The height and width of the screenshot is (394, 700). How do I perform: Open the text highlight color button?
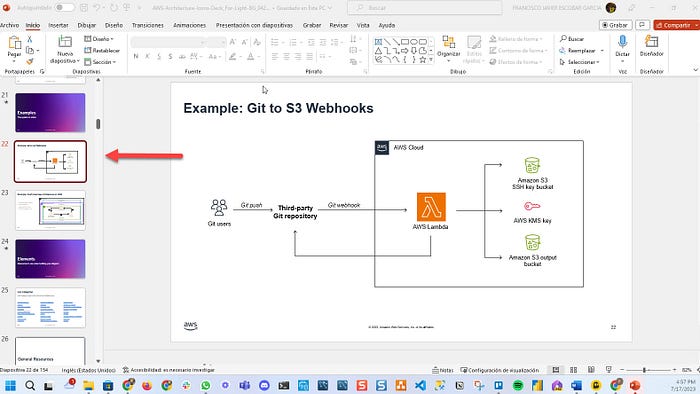233,56
